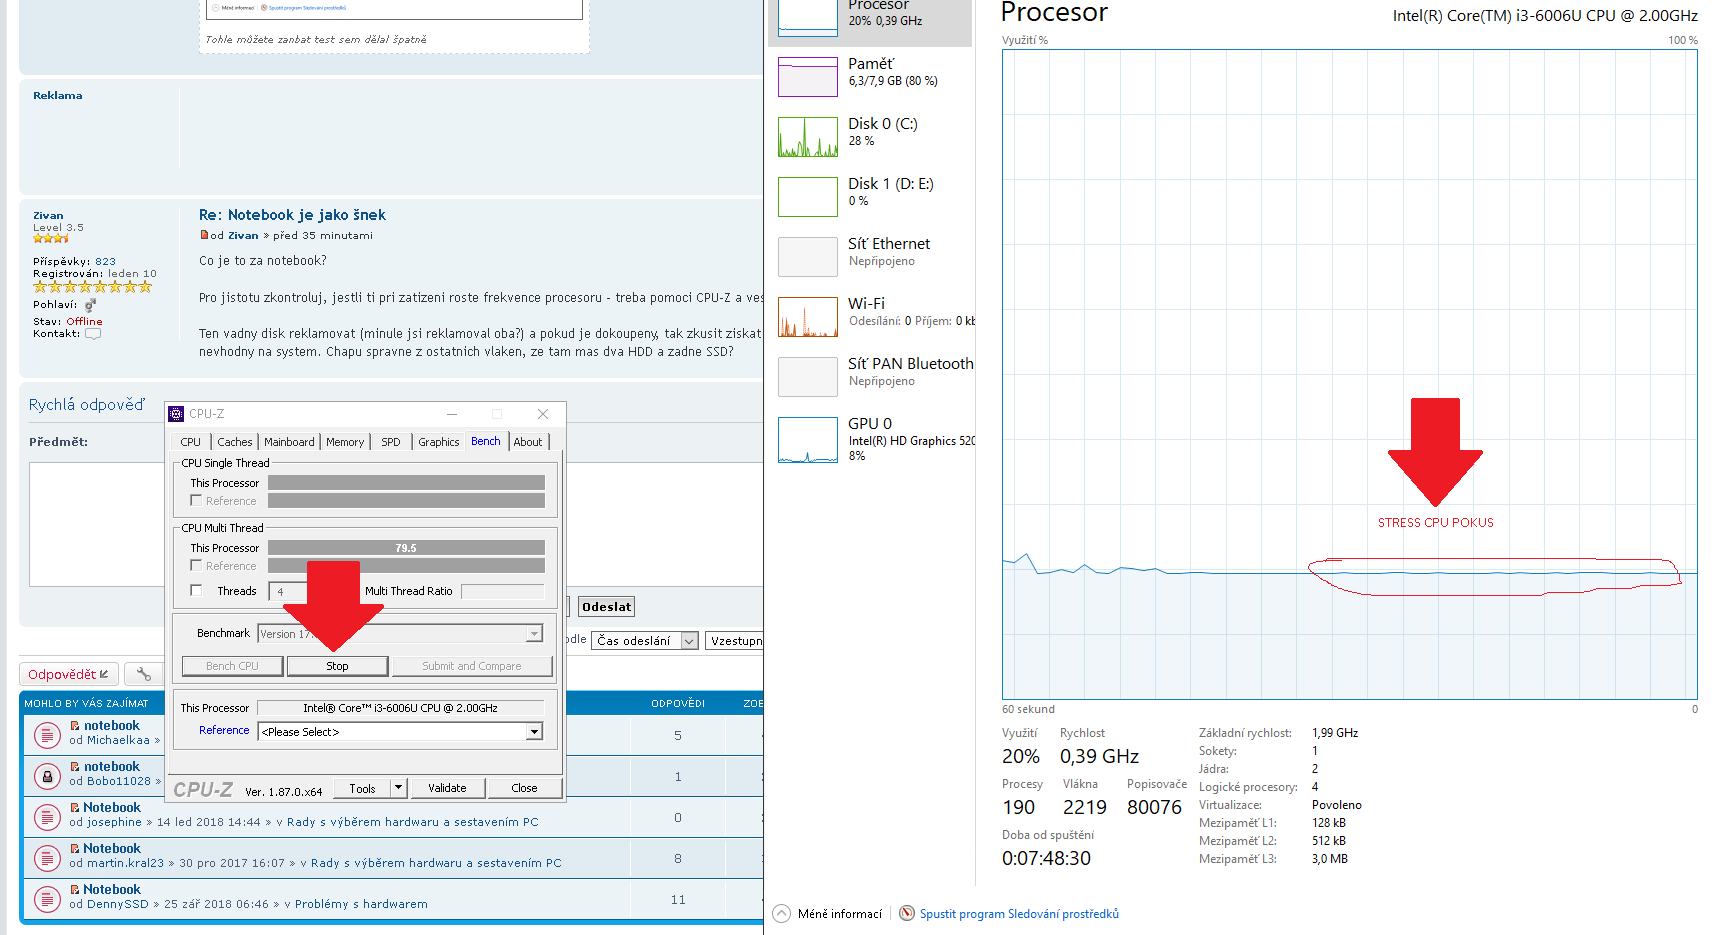Screen dimensions: 1721x935
Task: Click the Close button at CPU-Z bottom
Action: 524,788
